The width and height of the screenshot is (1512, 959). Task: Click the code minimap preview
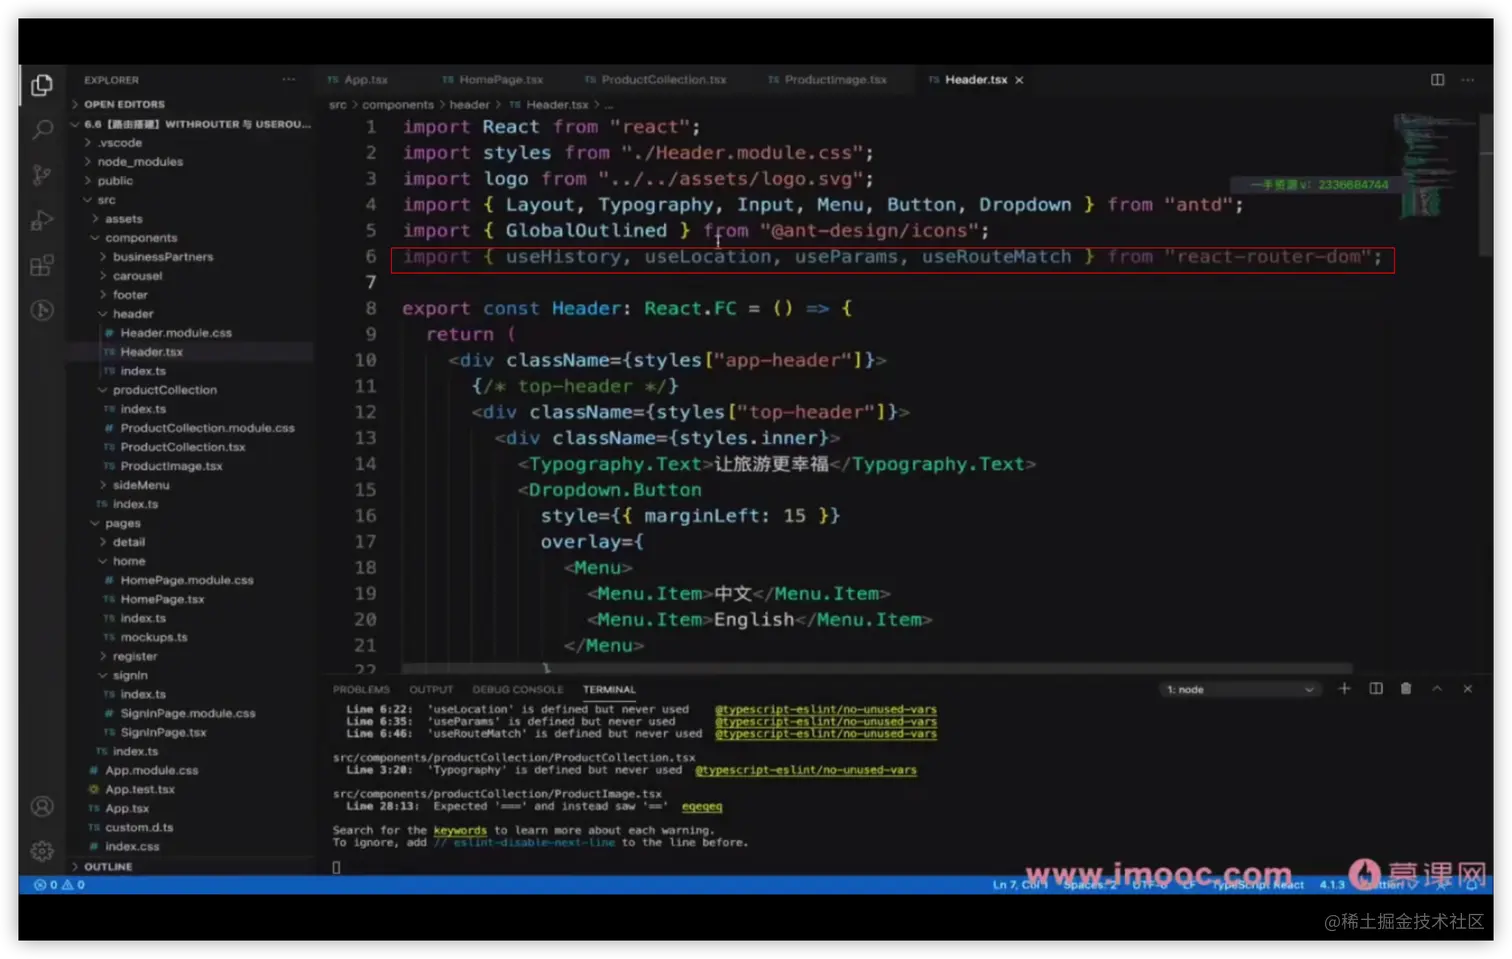pyautogui.click(x=1433, y=165)
